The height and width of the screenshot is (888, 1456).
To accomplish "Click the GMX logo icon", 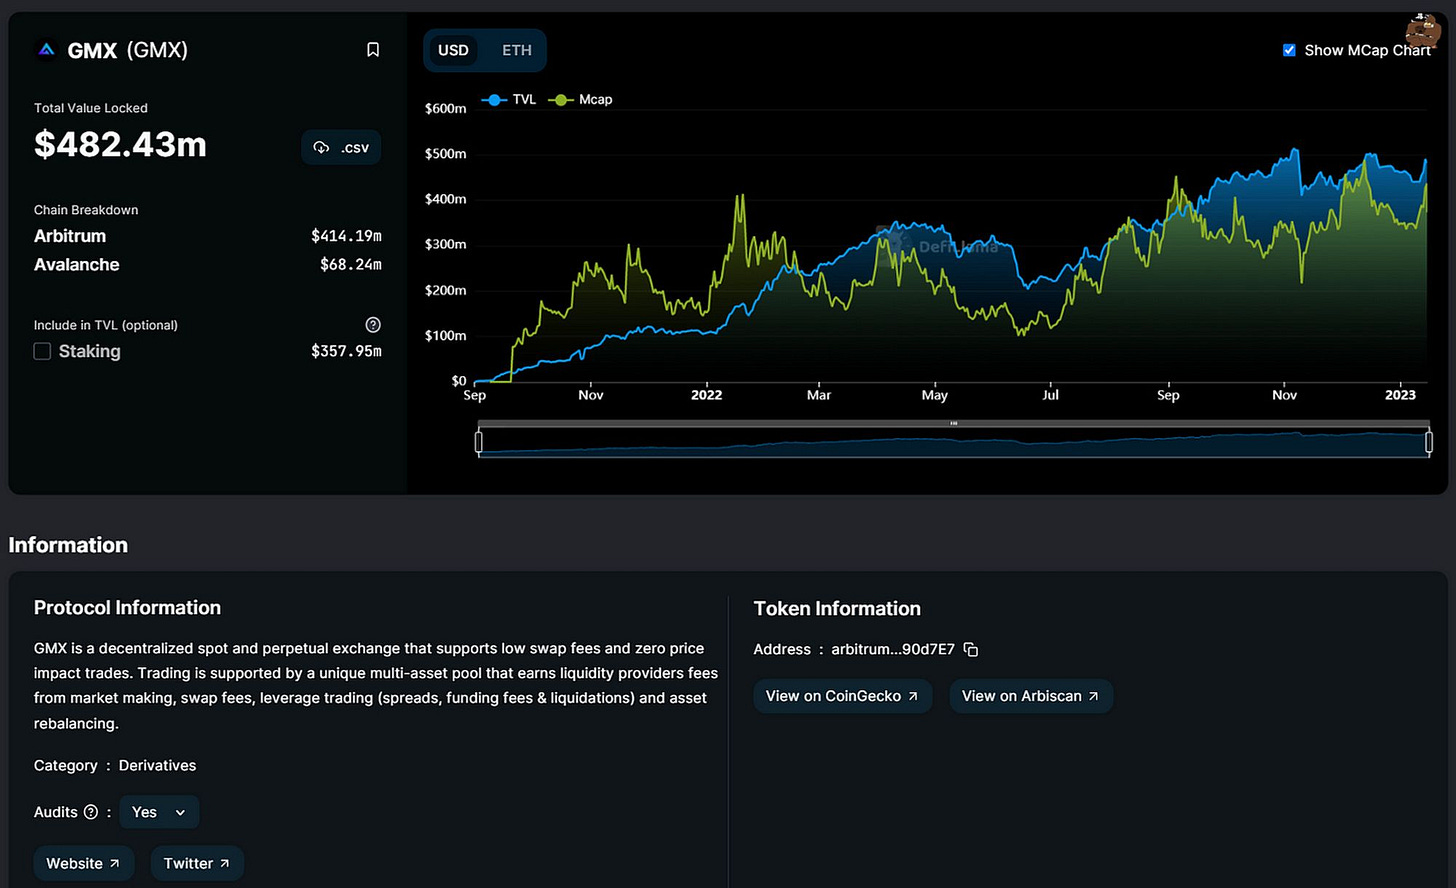I will (46, 50).
